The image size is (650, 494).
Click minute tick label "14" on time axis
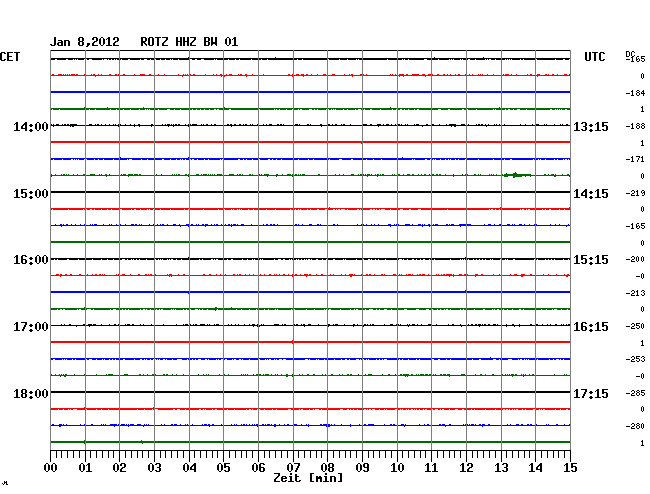pos(535,468)
